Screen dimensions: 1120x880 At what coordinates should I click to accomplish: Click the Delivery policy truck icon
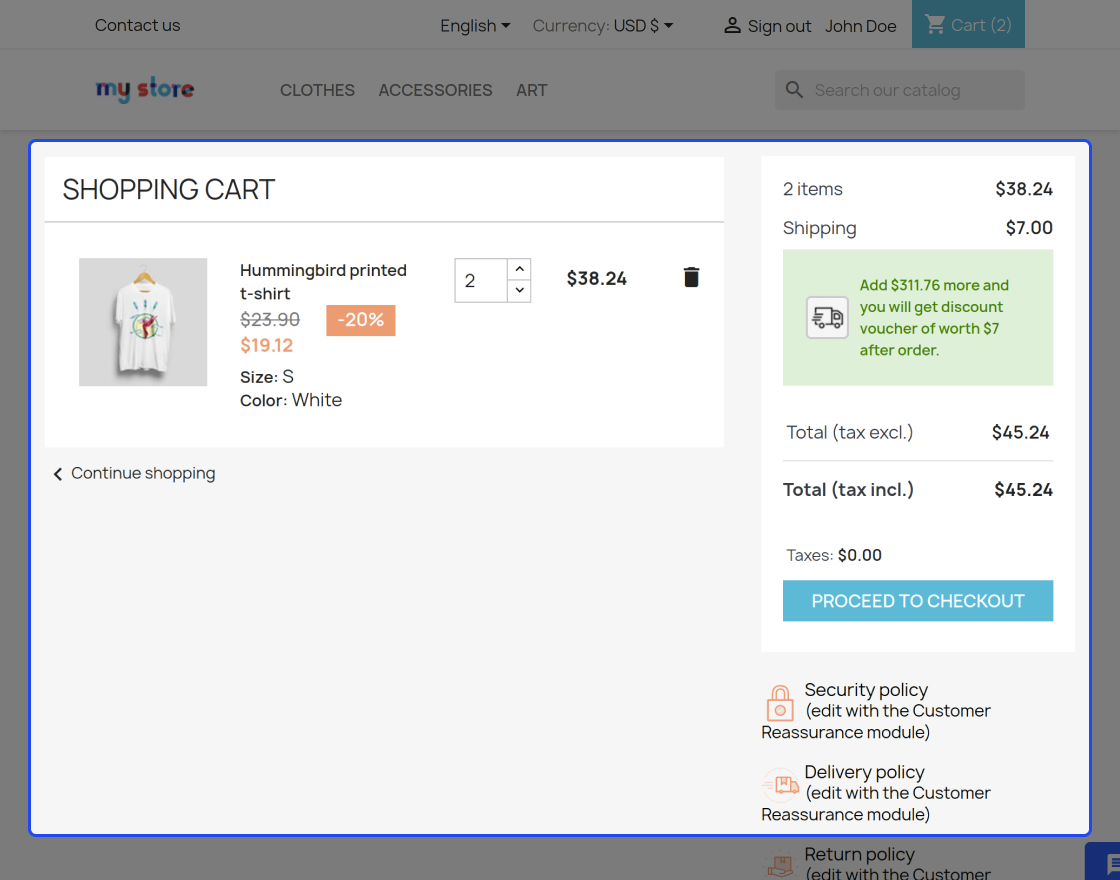point(779,785)
